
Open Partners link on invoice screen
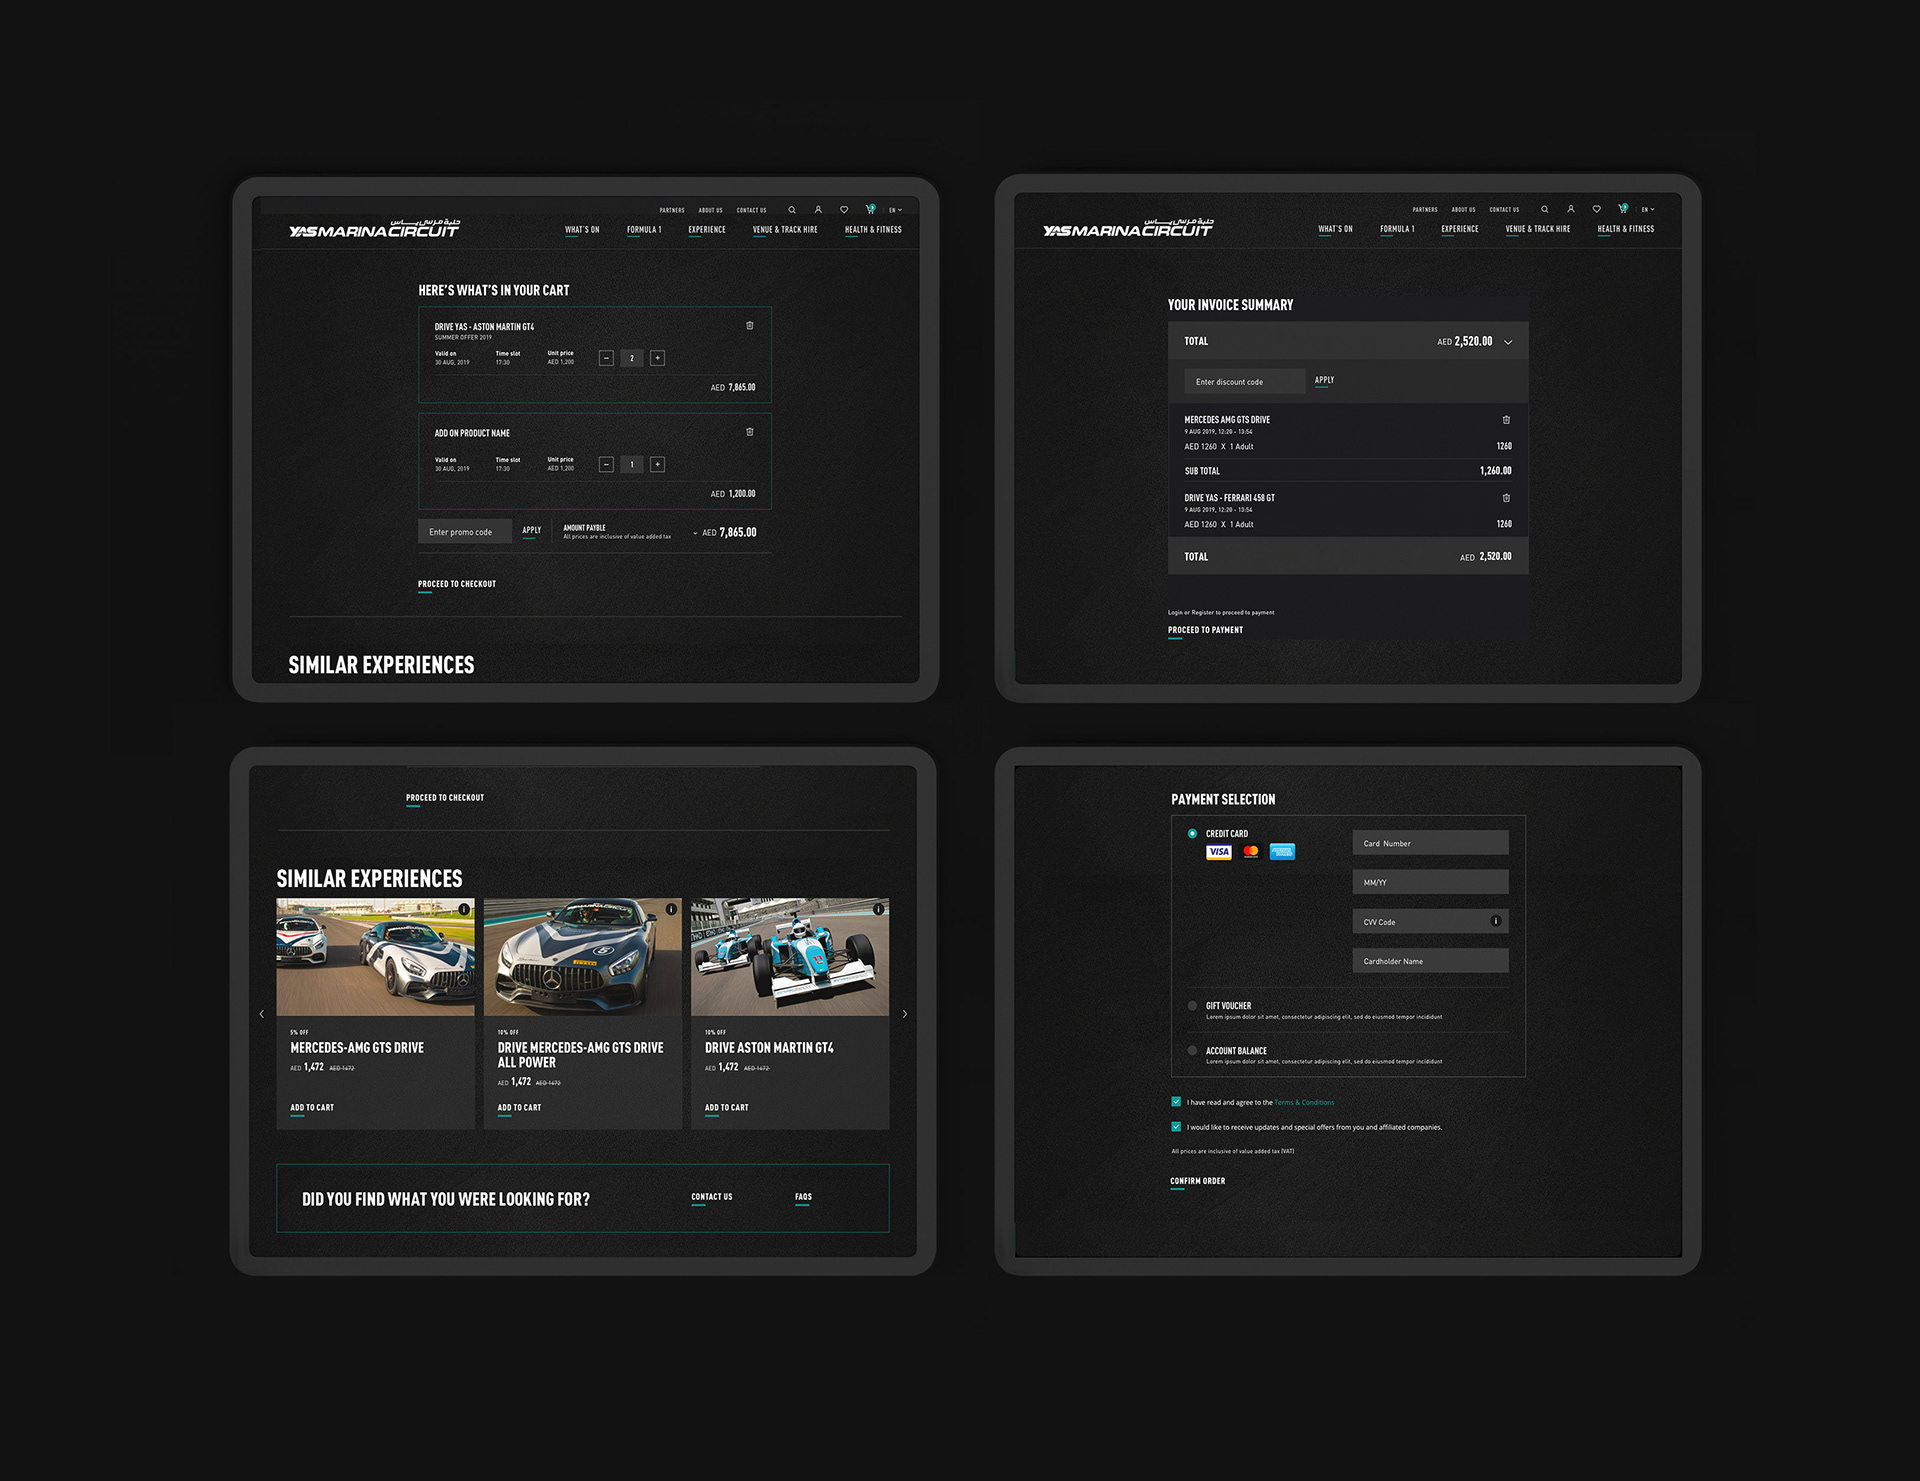pyautogui.click(x=1425, y=209)
